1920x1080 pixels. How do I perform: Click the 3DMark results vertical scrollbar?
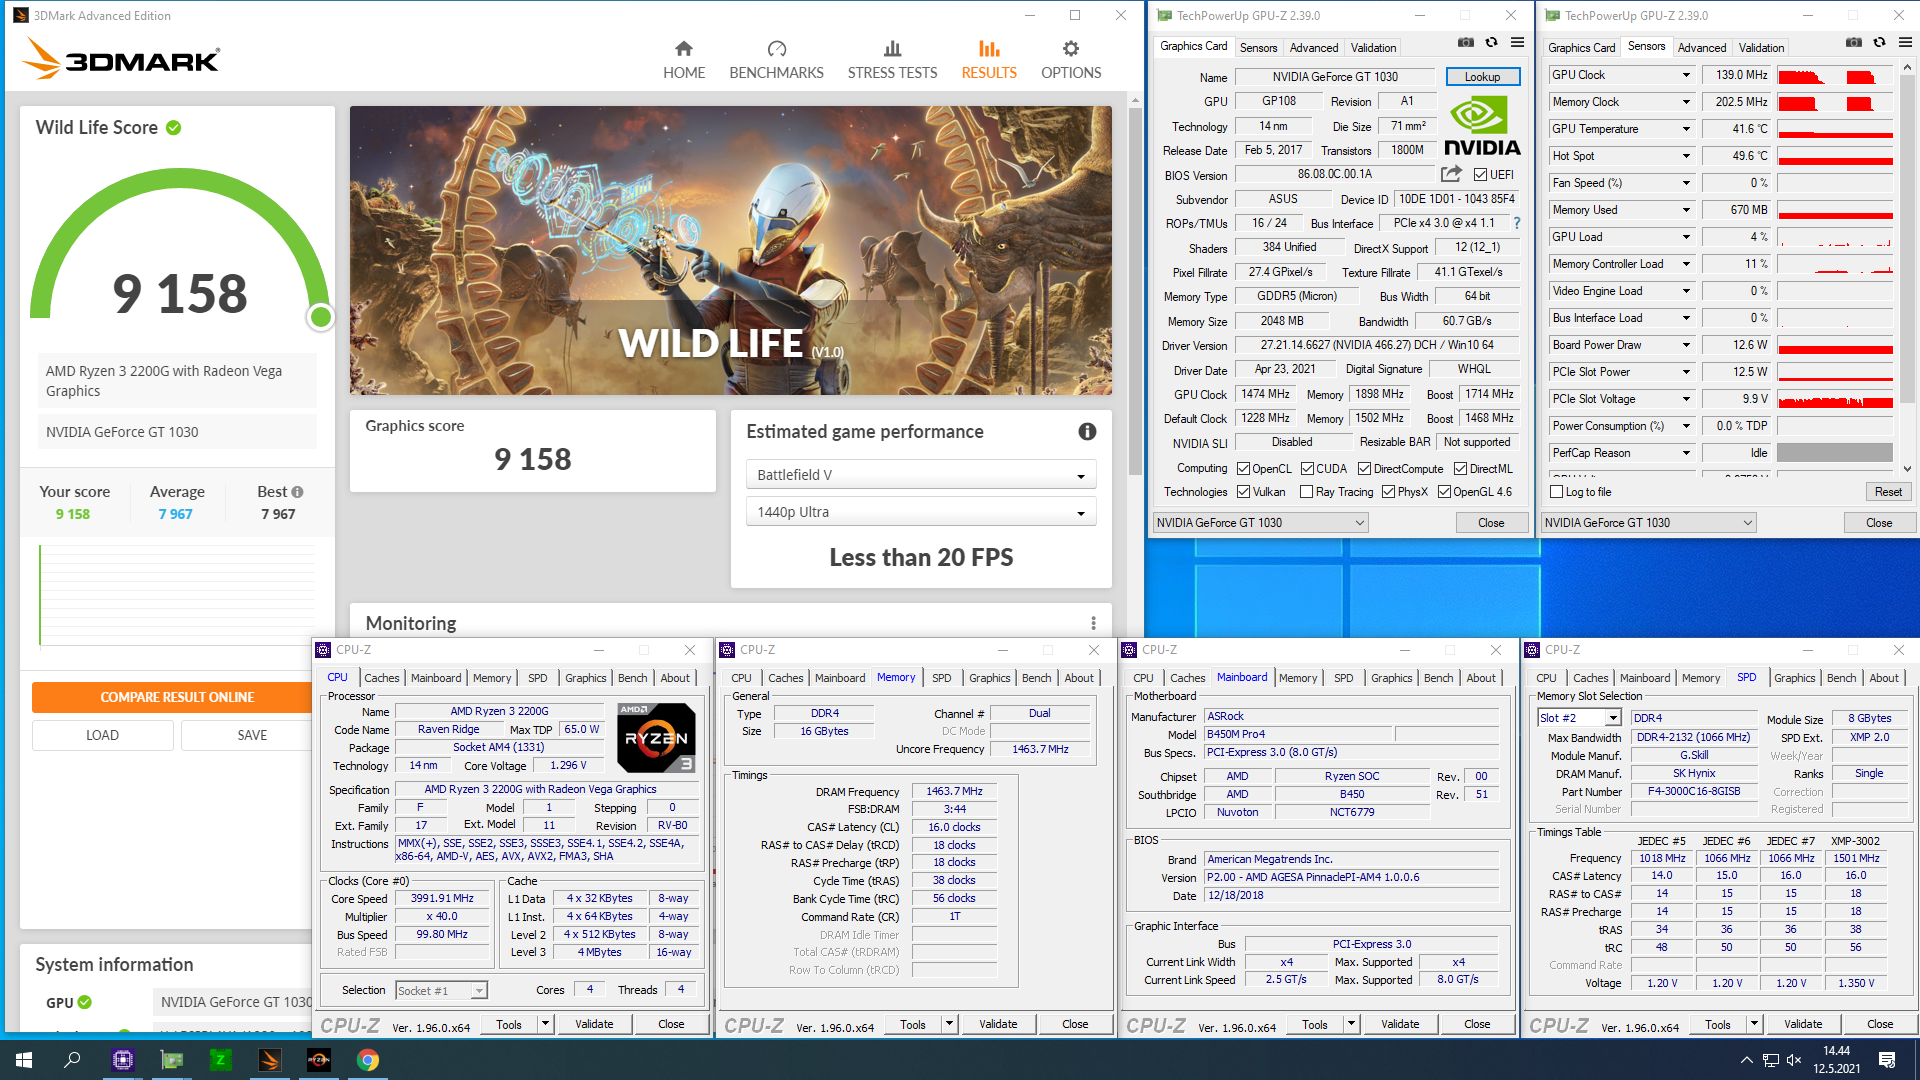[x=1134, y=290]
